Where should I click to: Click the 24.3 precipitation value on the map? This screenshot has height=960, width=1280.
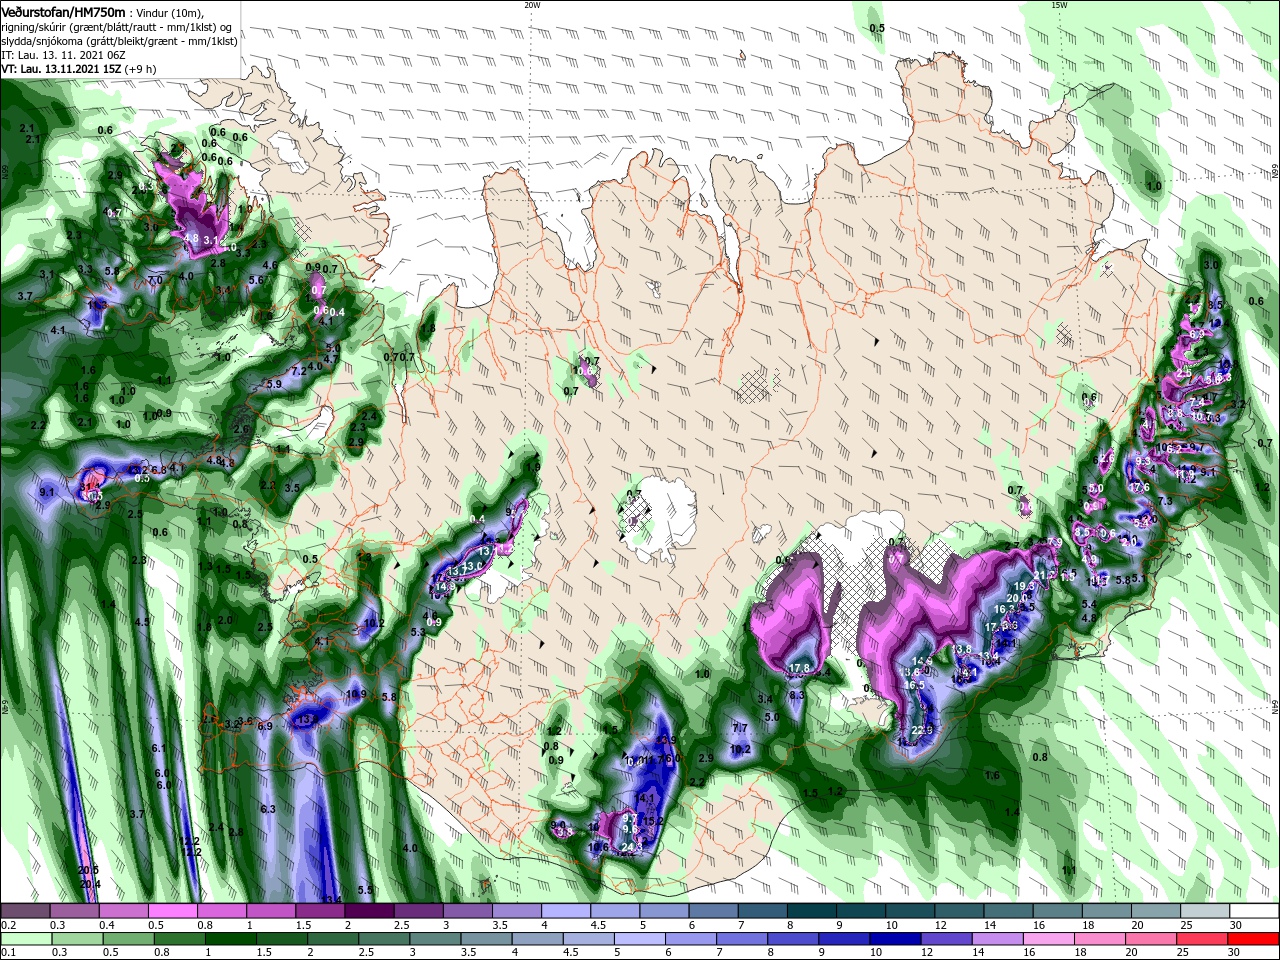[632, 847]
